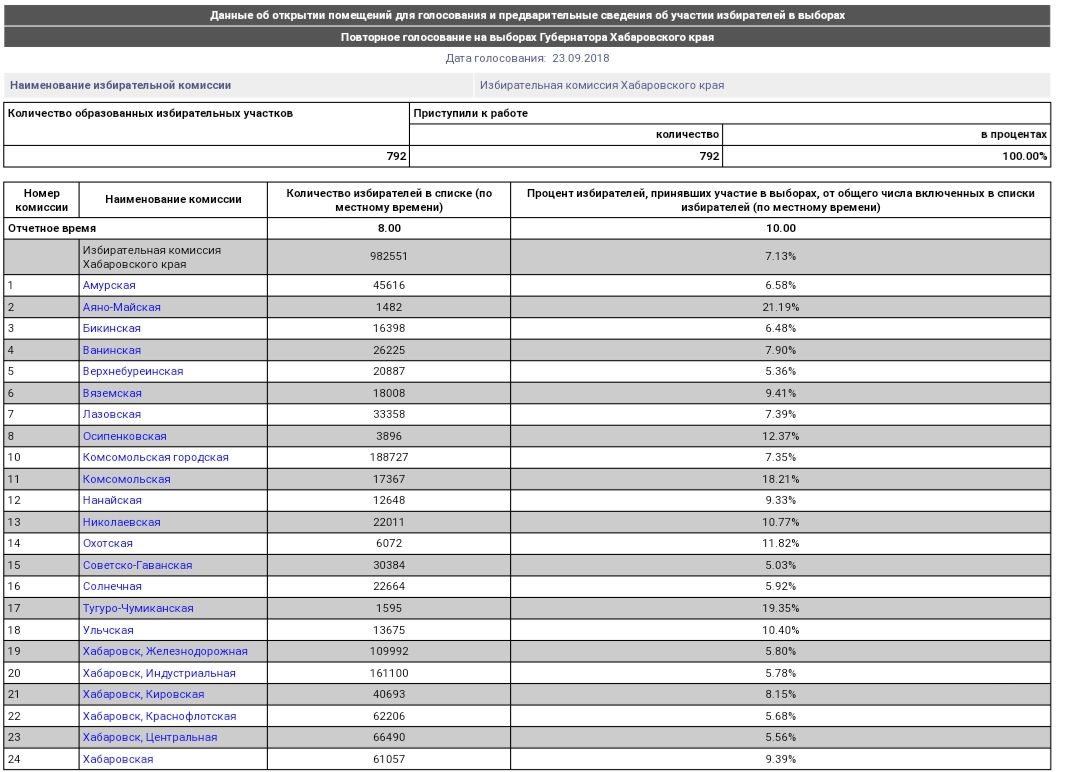Viewport: 1080px width, 772px height.
Task: Select the voter count 61057 cell
Action: [x=389, y=760]
